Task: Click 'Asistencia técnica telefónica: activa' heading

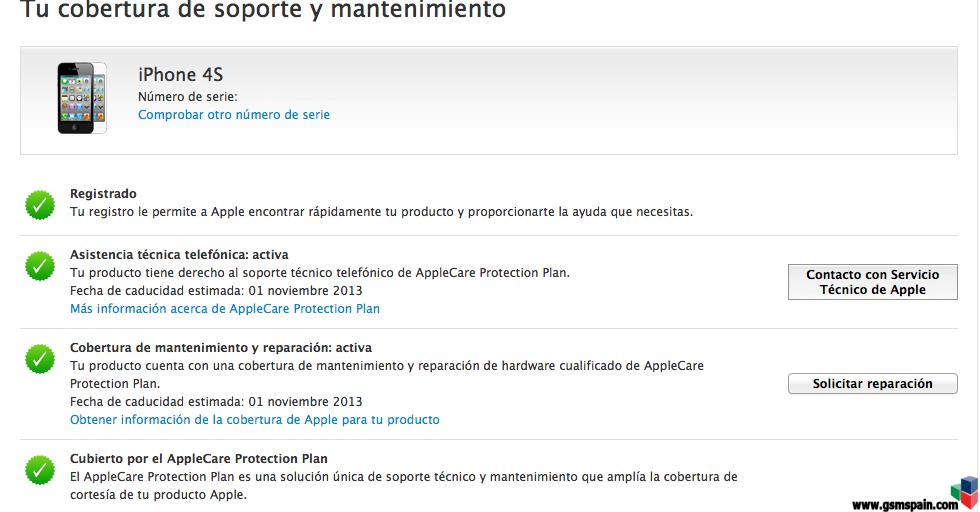Action: 179,255
